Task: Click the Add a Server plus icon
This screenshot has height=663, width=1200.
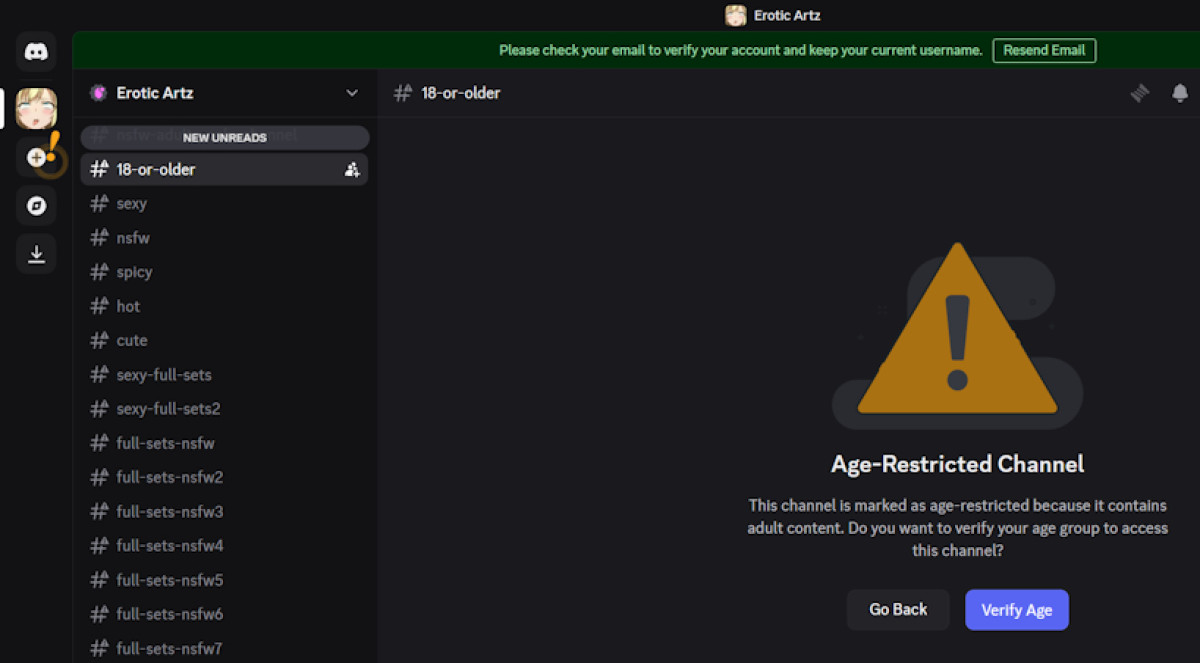Action: [36, 157]
